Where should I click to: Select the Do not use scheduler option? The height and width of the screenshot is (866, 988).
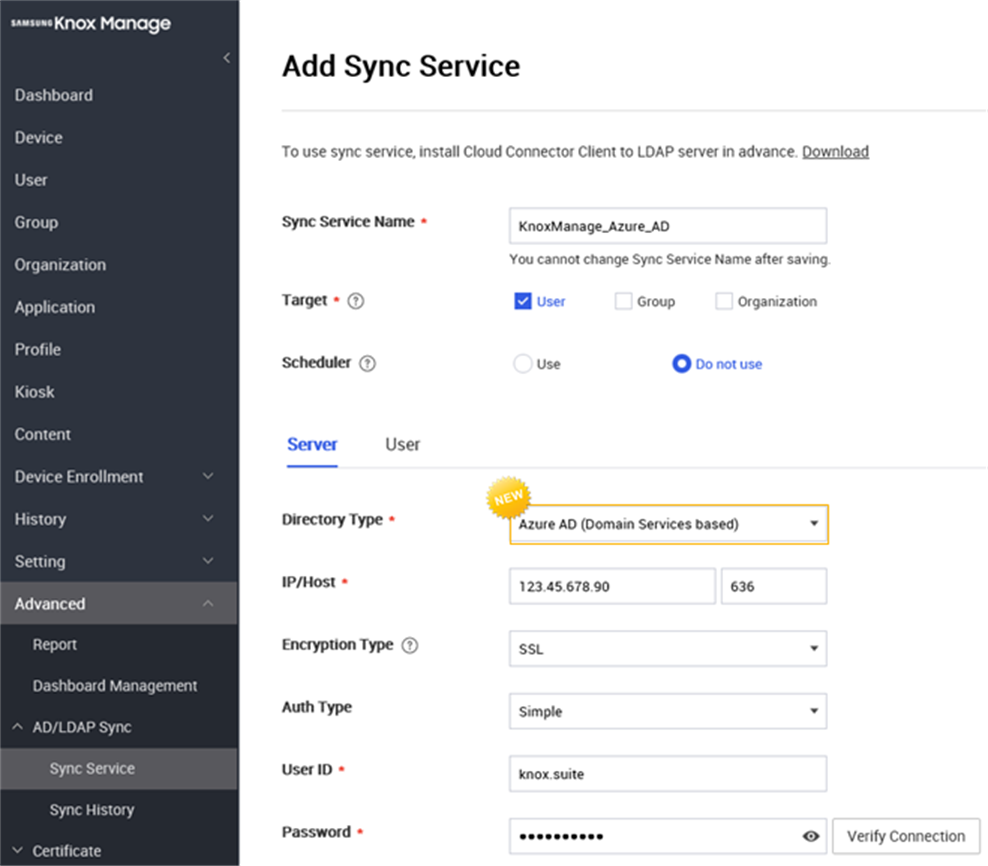point(682,364)
